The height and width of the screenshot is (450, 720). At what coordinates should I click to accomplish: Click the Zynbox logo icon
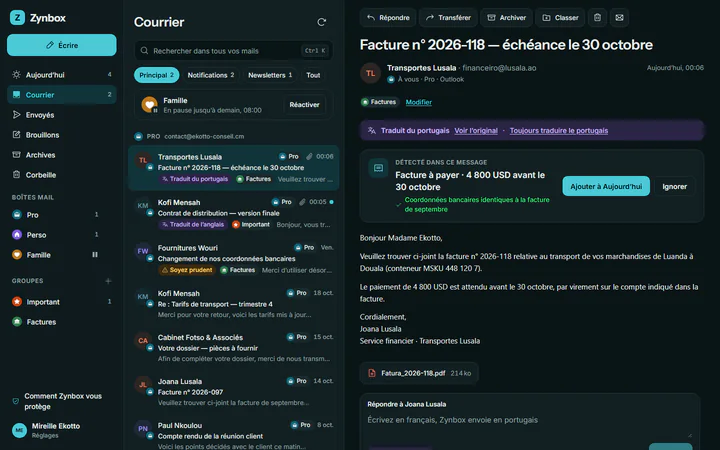[17, 18]
